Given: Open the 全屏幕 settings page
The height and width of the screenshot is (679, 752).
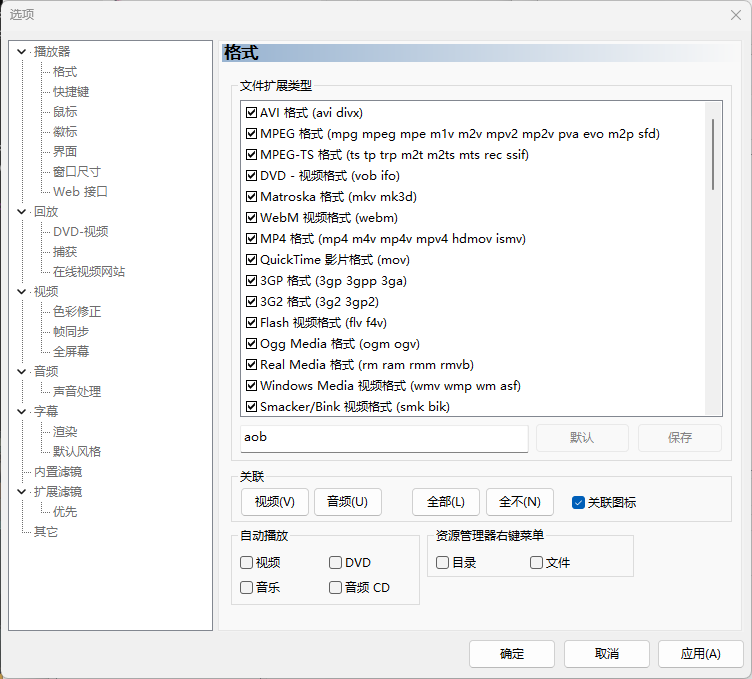Looking at the screenshot, I should (x=71, y=351).
